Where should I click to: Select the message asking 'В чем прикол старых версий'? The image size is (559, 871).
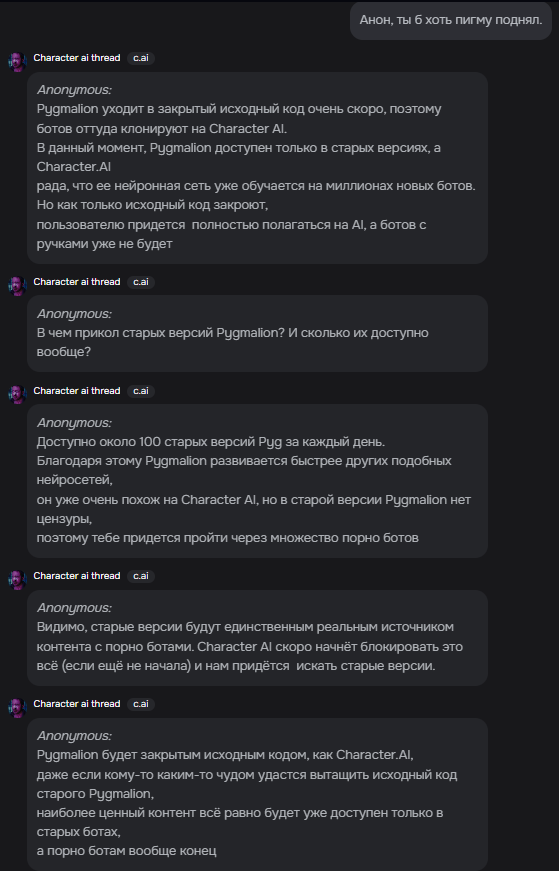[257, 333]
